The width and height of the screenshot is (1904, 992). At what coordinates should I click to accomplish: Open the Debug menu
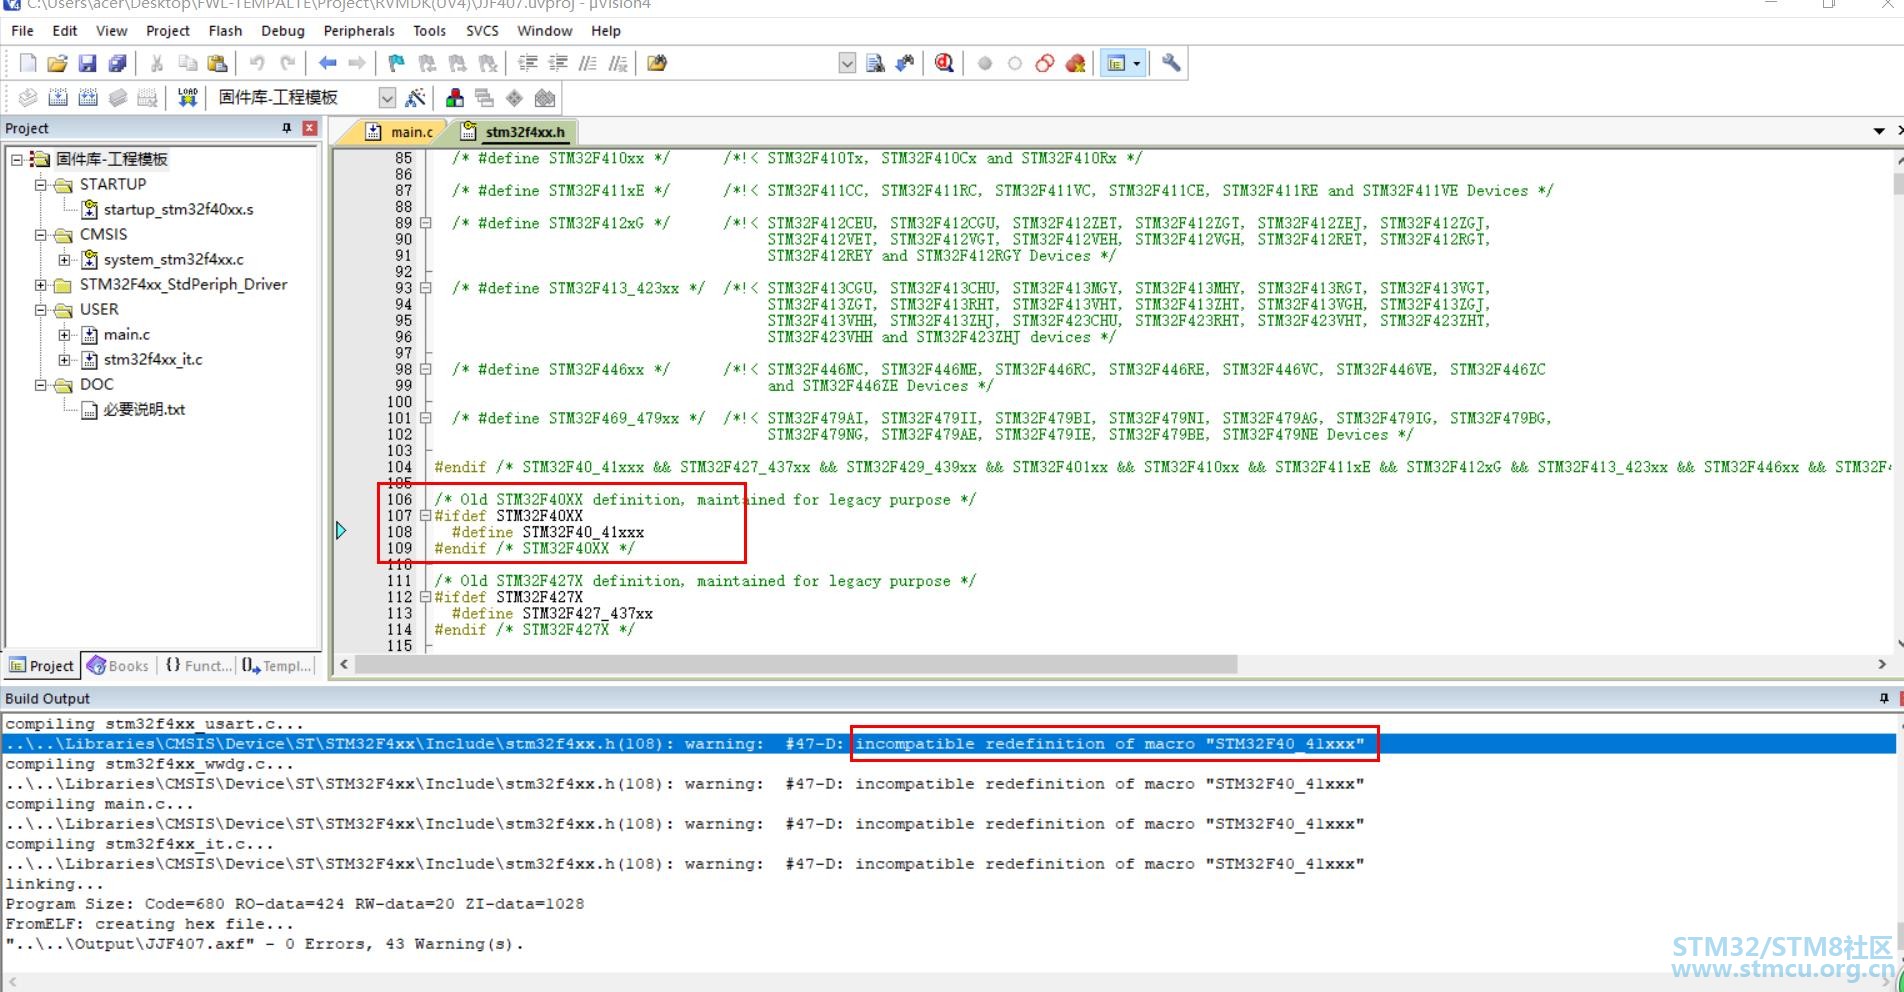[282, 31]
